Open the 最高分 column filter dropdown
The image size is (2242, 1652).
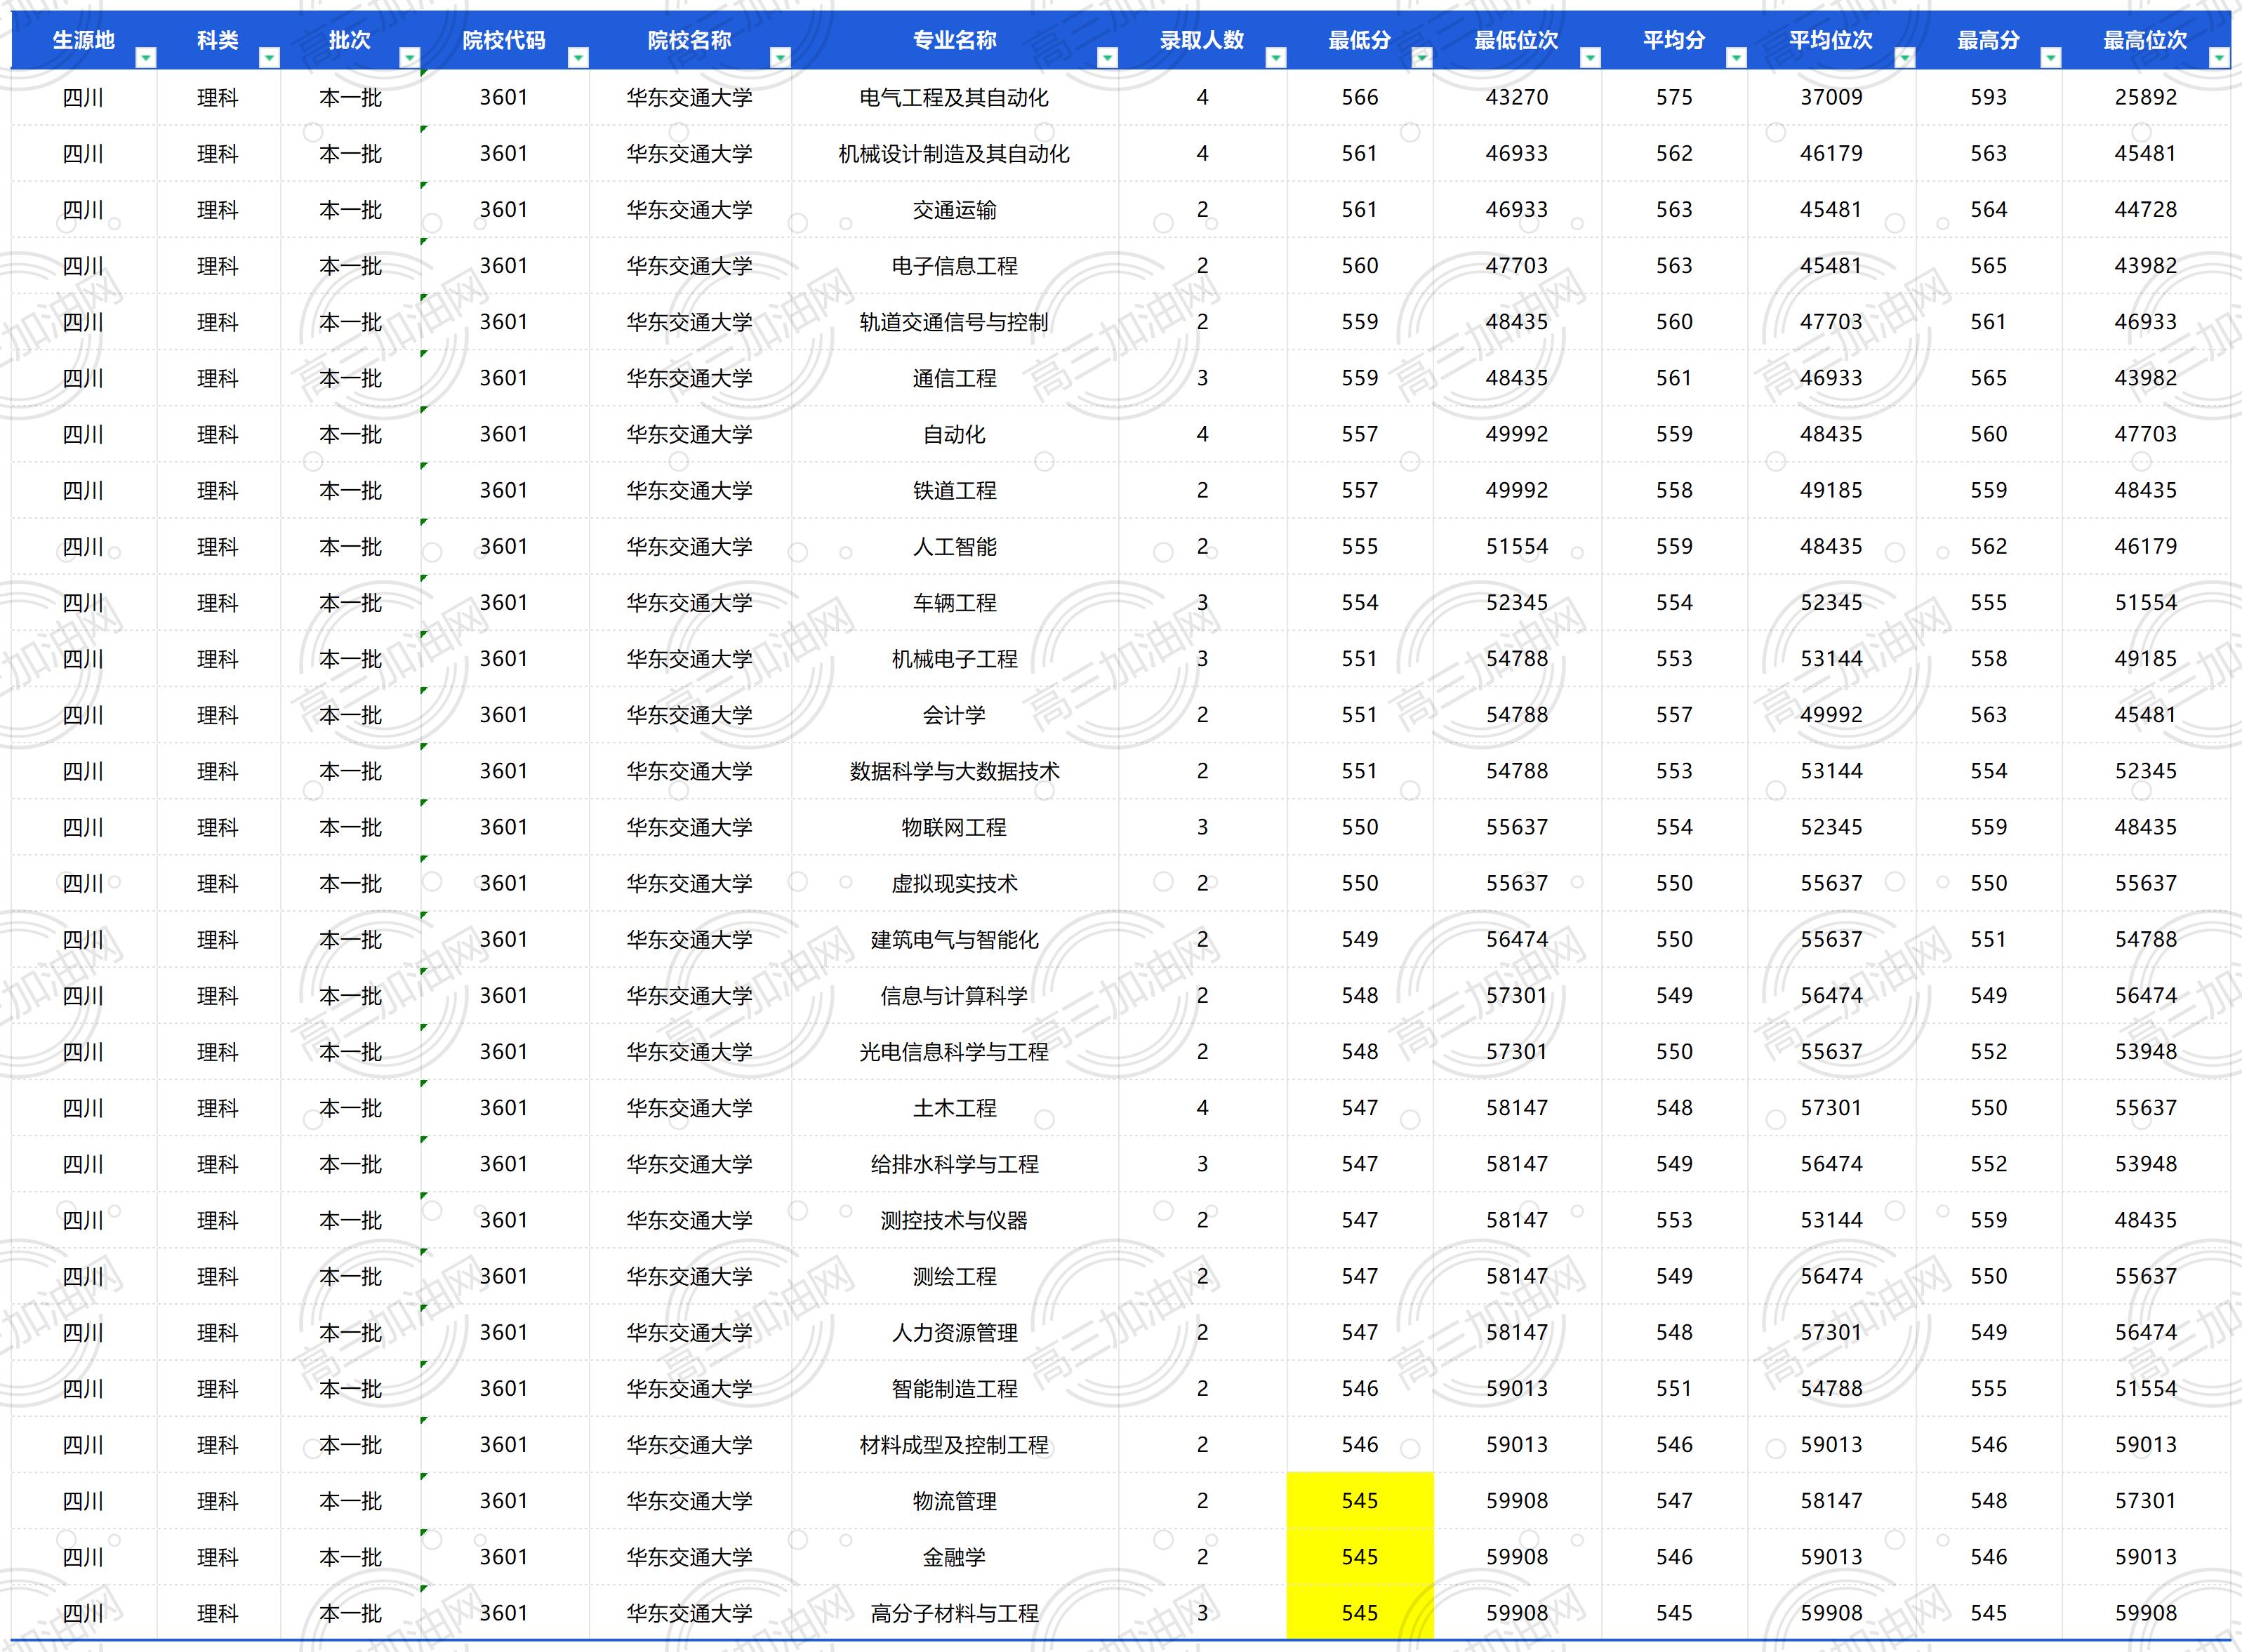point(2051,58)
